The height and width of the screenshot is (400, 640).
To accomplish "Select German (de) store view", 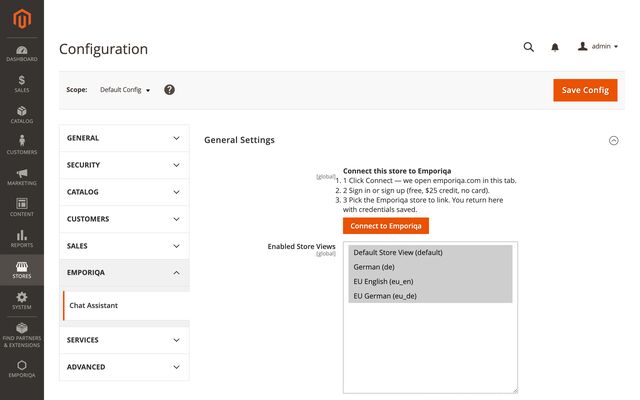I will point(430,267).
